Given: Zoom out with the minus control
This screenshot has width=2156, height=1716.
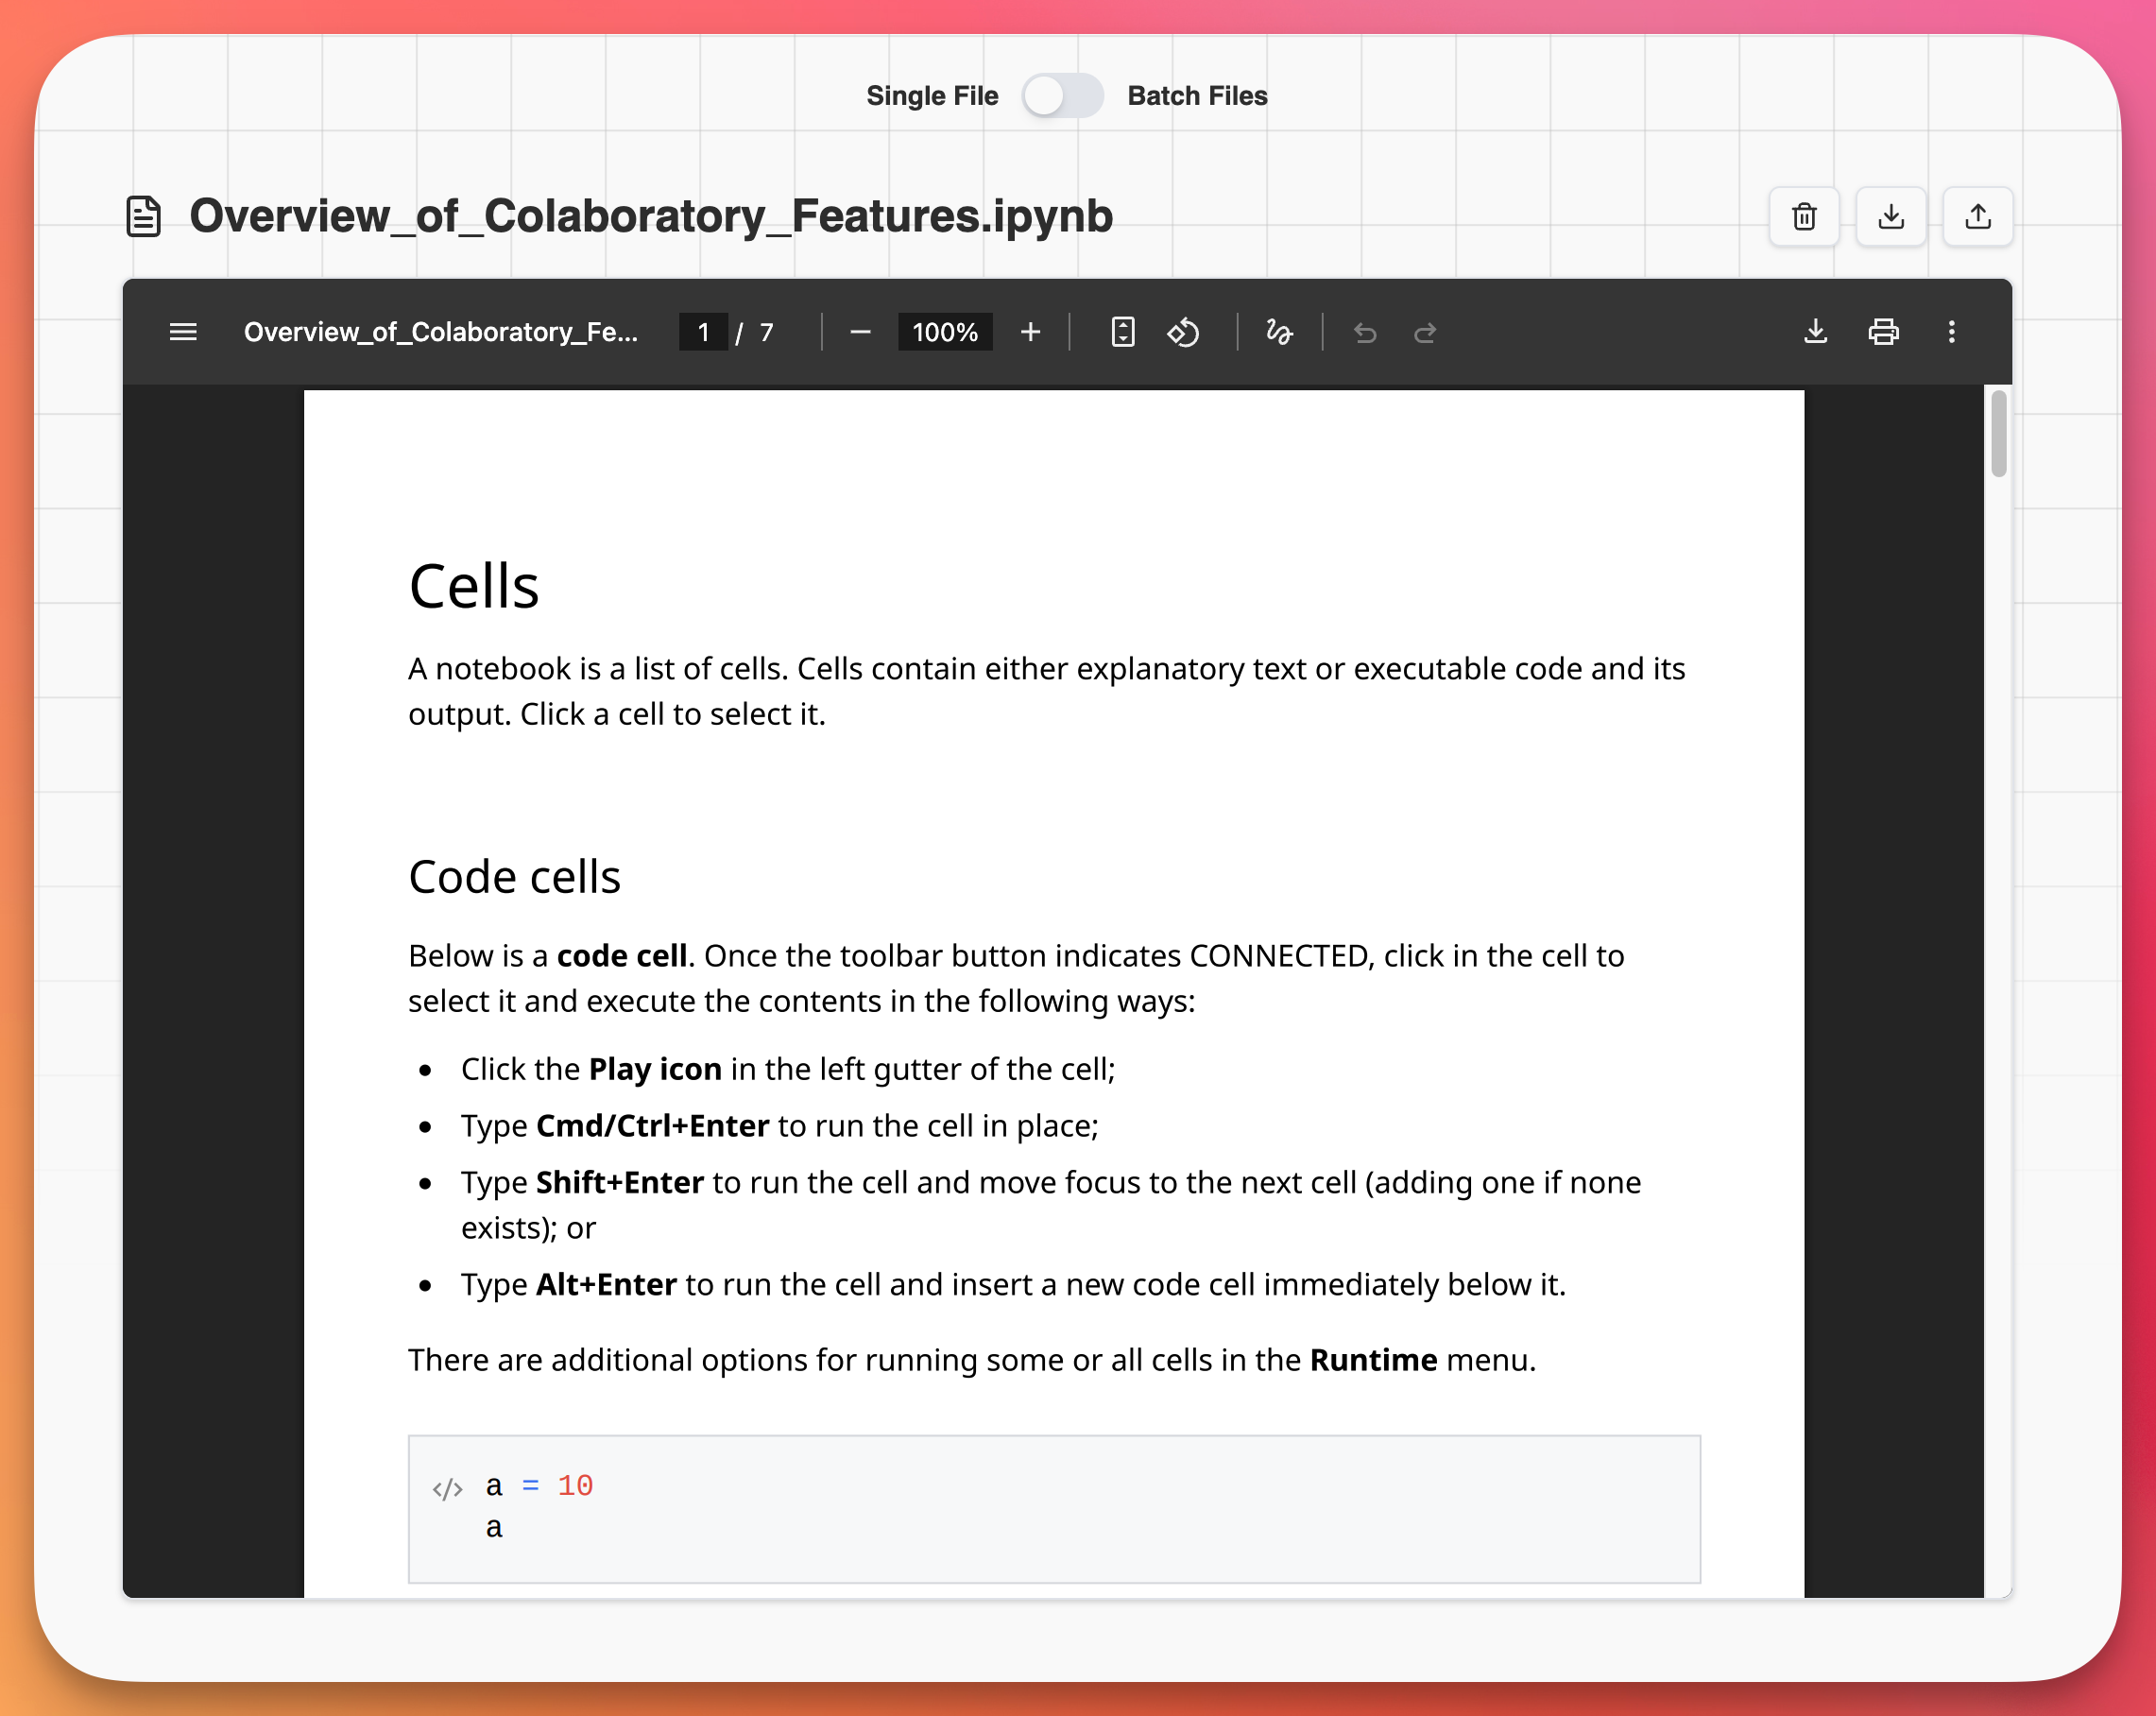Looking at the screenshot, I should click(x=860, y=332).
